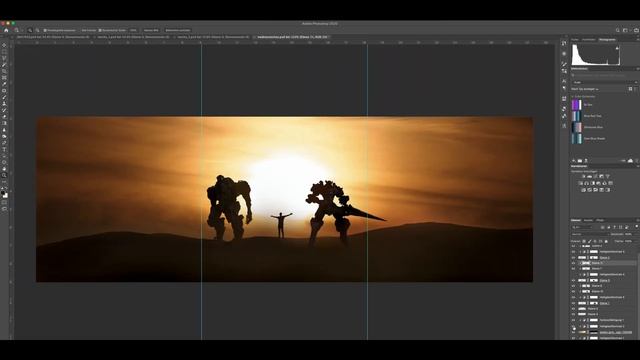The image size is (640, 360).
Task: Select the Hand tool
Action: (x=4, y=169)
